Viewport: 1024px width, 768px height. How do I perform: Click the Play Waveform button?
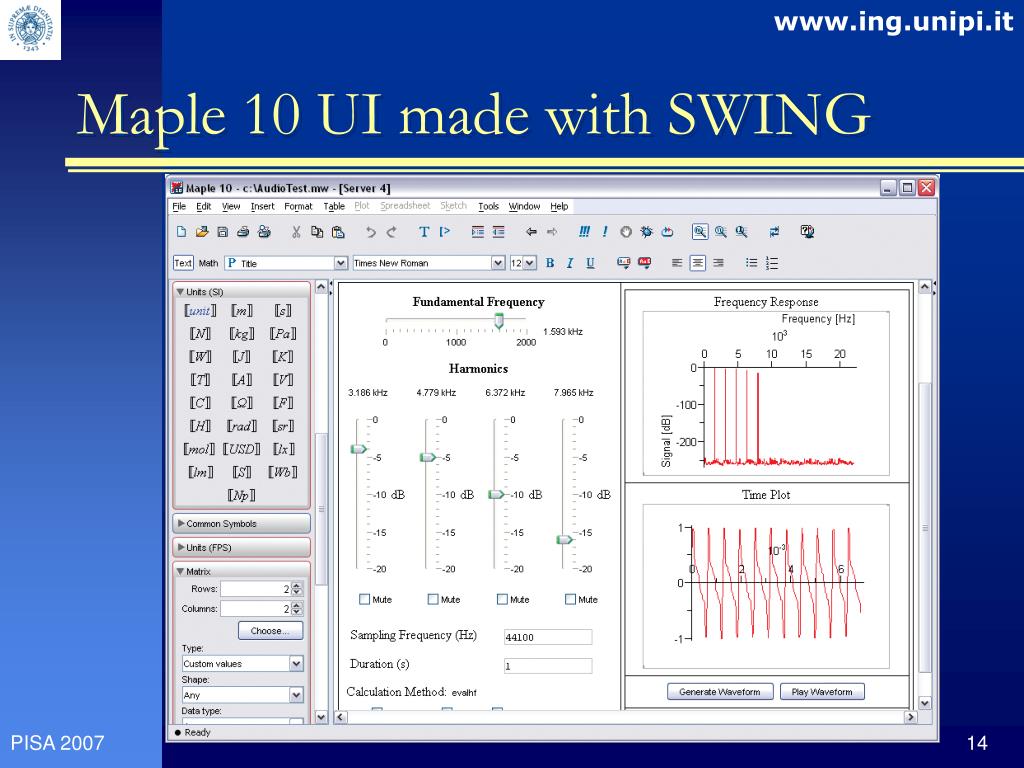822,692
